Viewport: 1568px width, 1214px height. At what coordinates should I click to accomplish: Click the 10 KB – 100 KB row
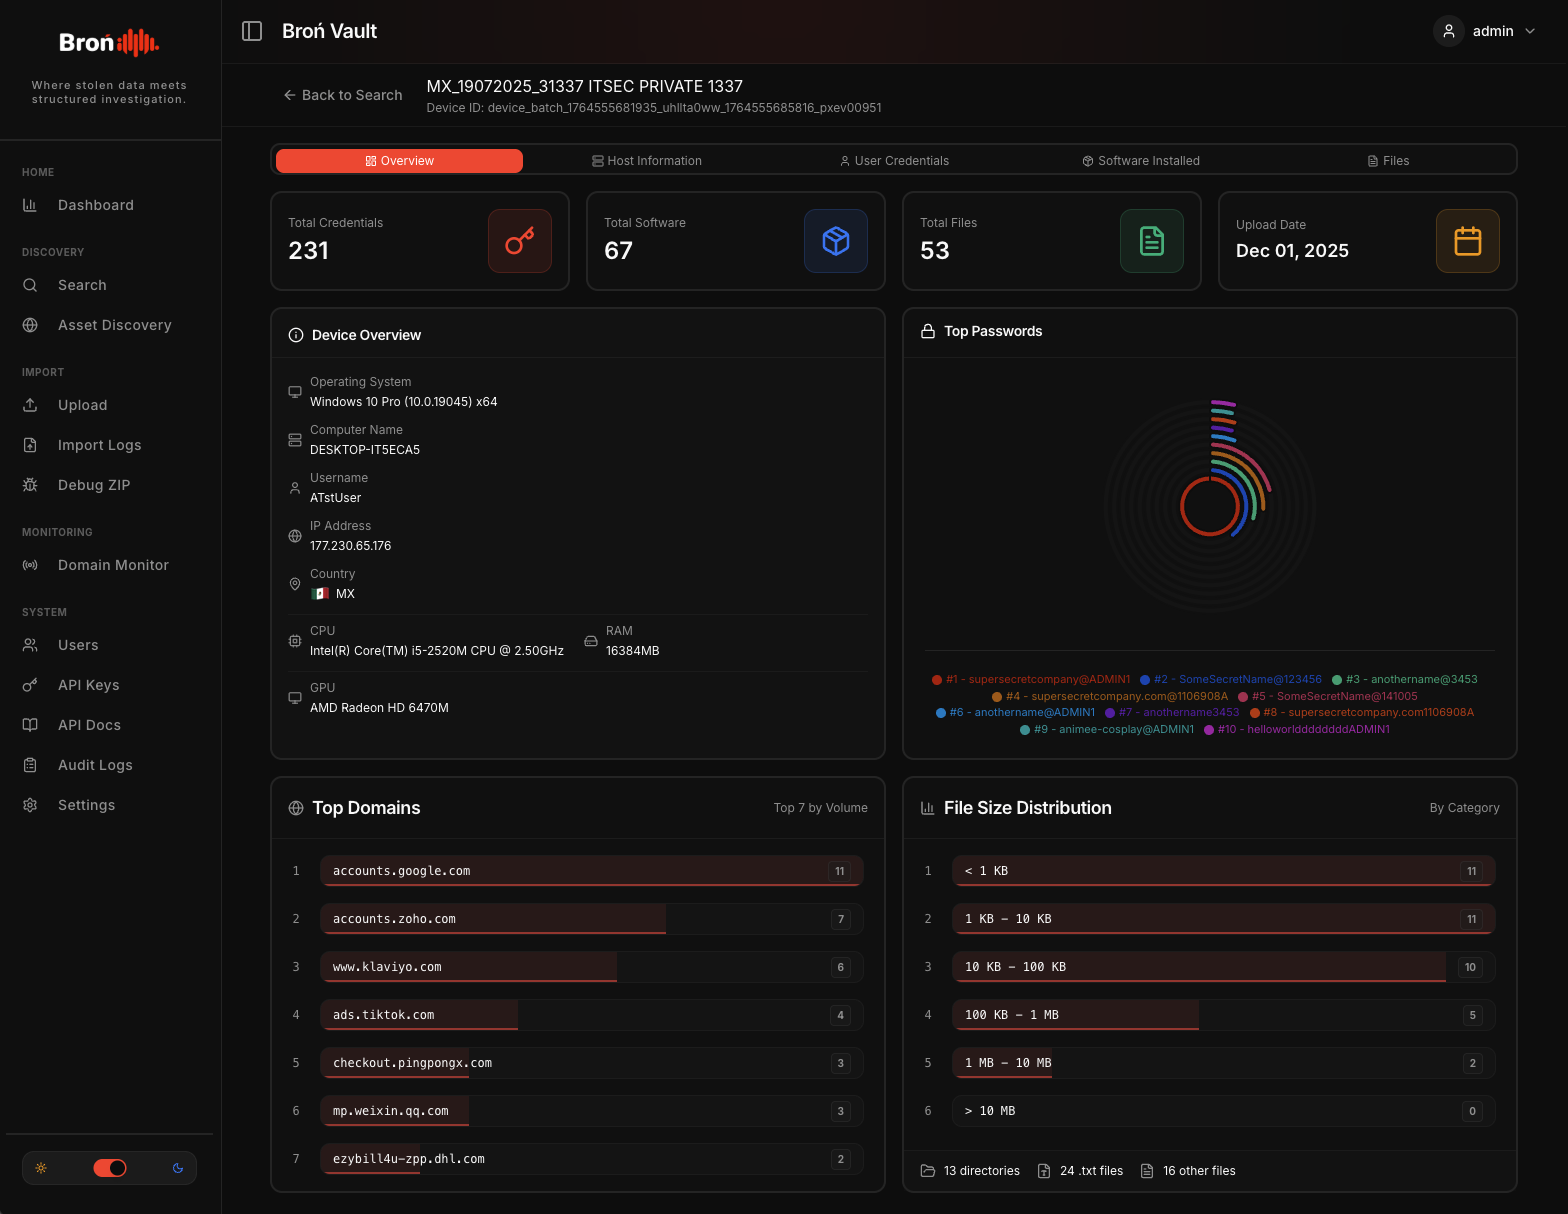point(1224,967)
